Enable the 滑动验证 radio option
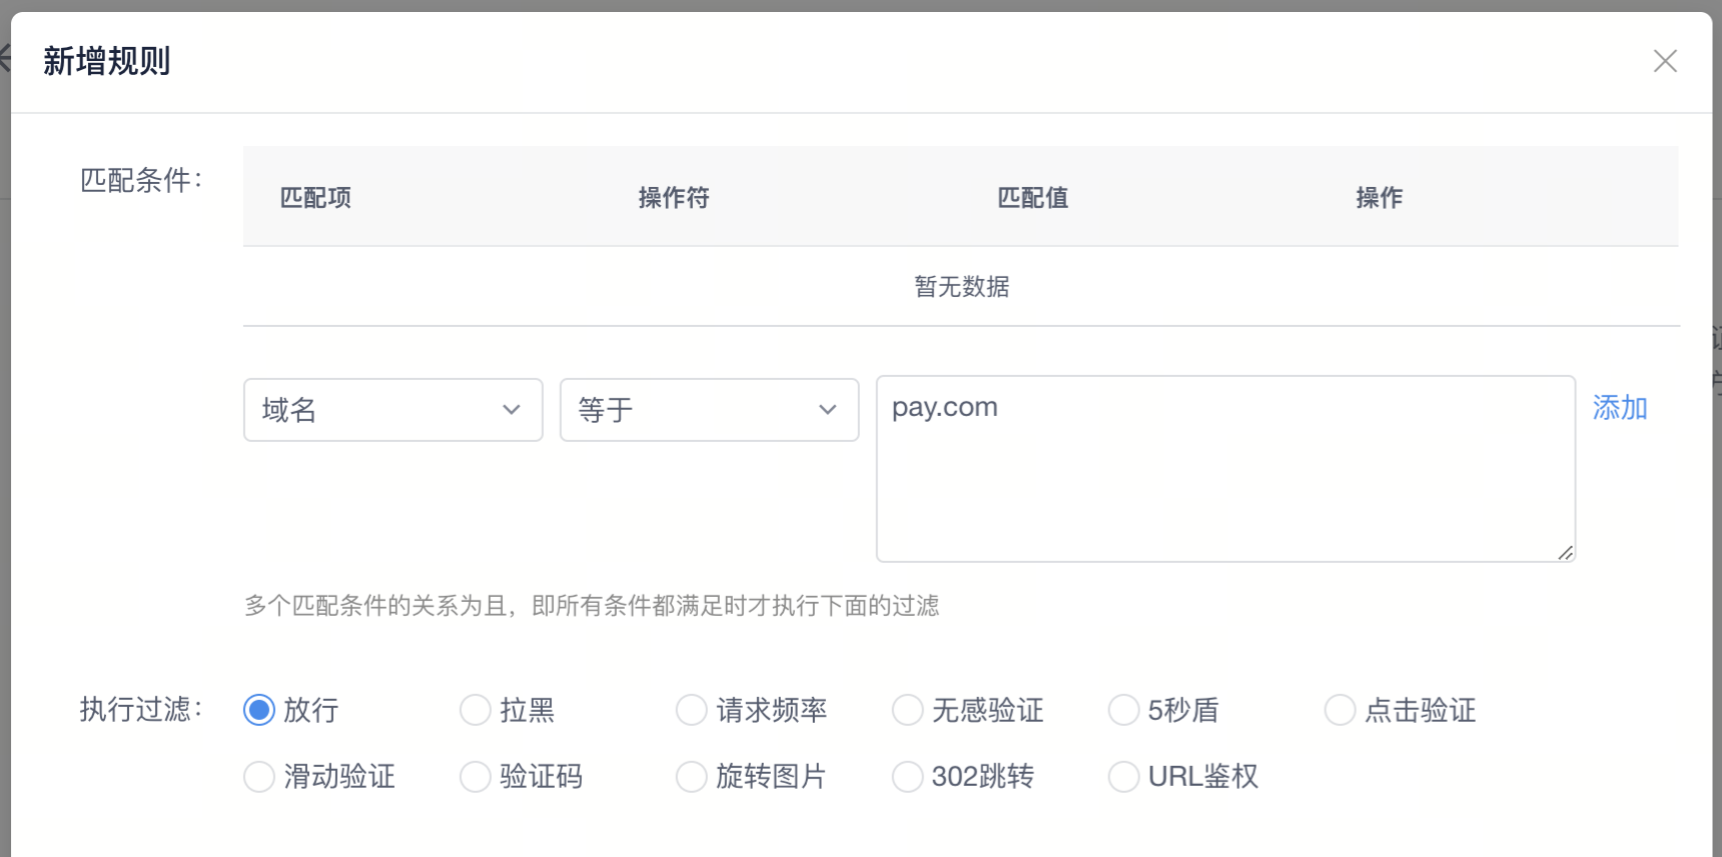 (260, 776)
